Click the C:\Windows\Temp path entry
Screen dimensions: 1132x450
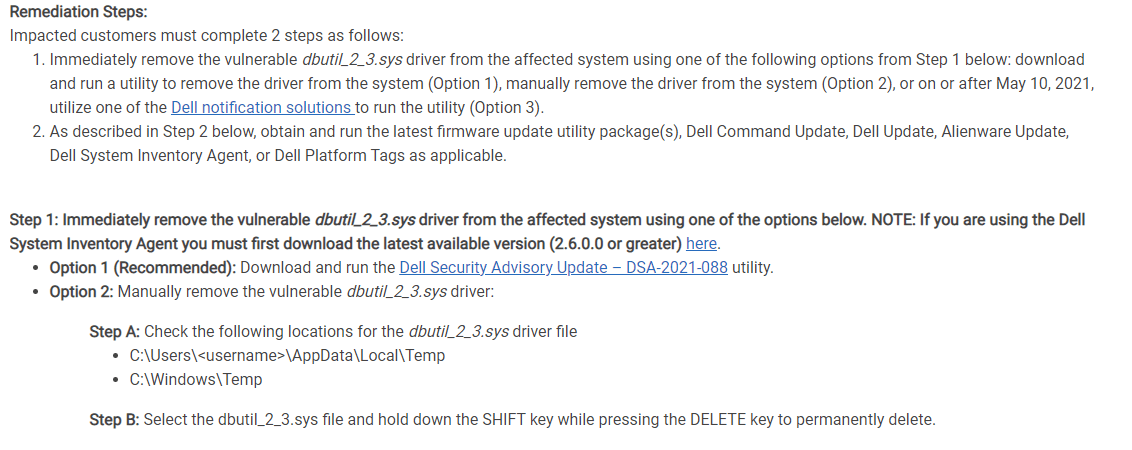tap(196, 379)
